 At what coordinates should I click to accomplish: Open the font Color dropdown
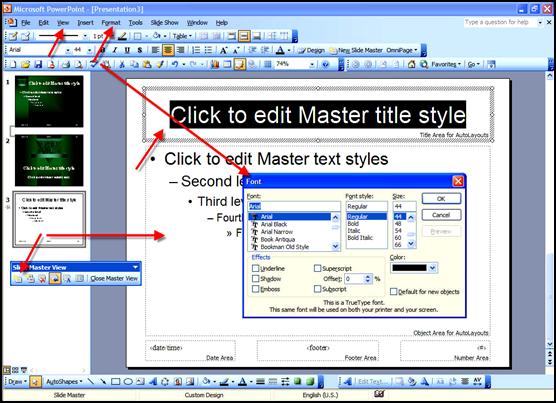click(433, 268)
